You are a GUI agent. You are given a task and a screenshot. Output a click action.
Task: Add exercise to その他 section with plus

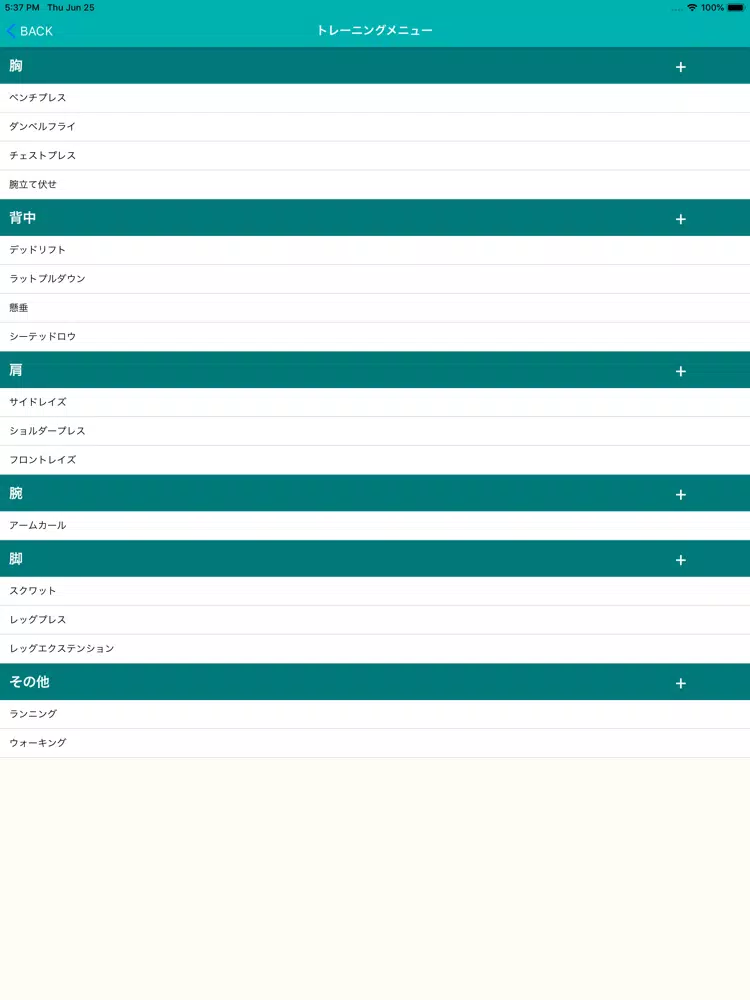point(680,684)
